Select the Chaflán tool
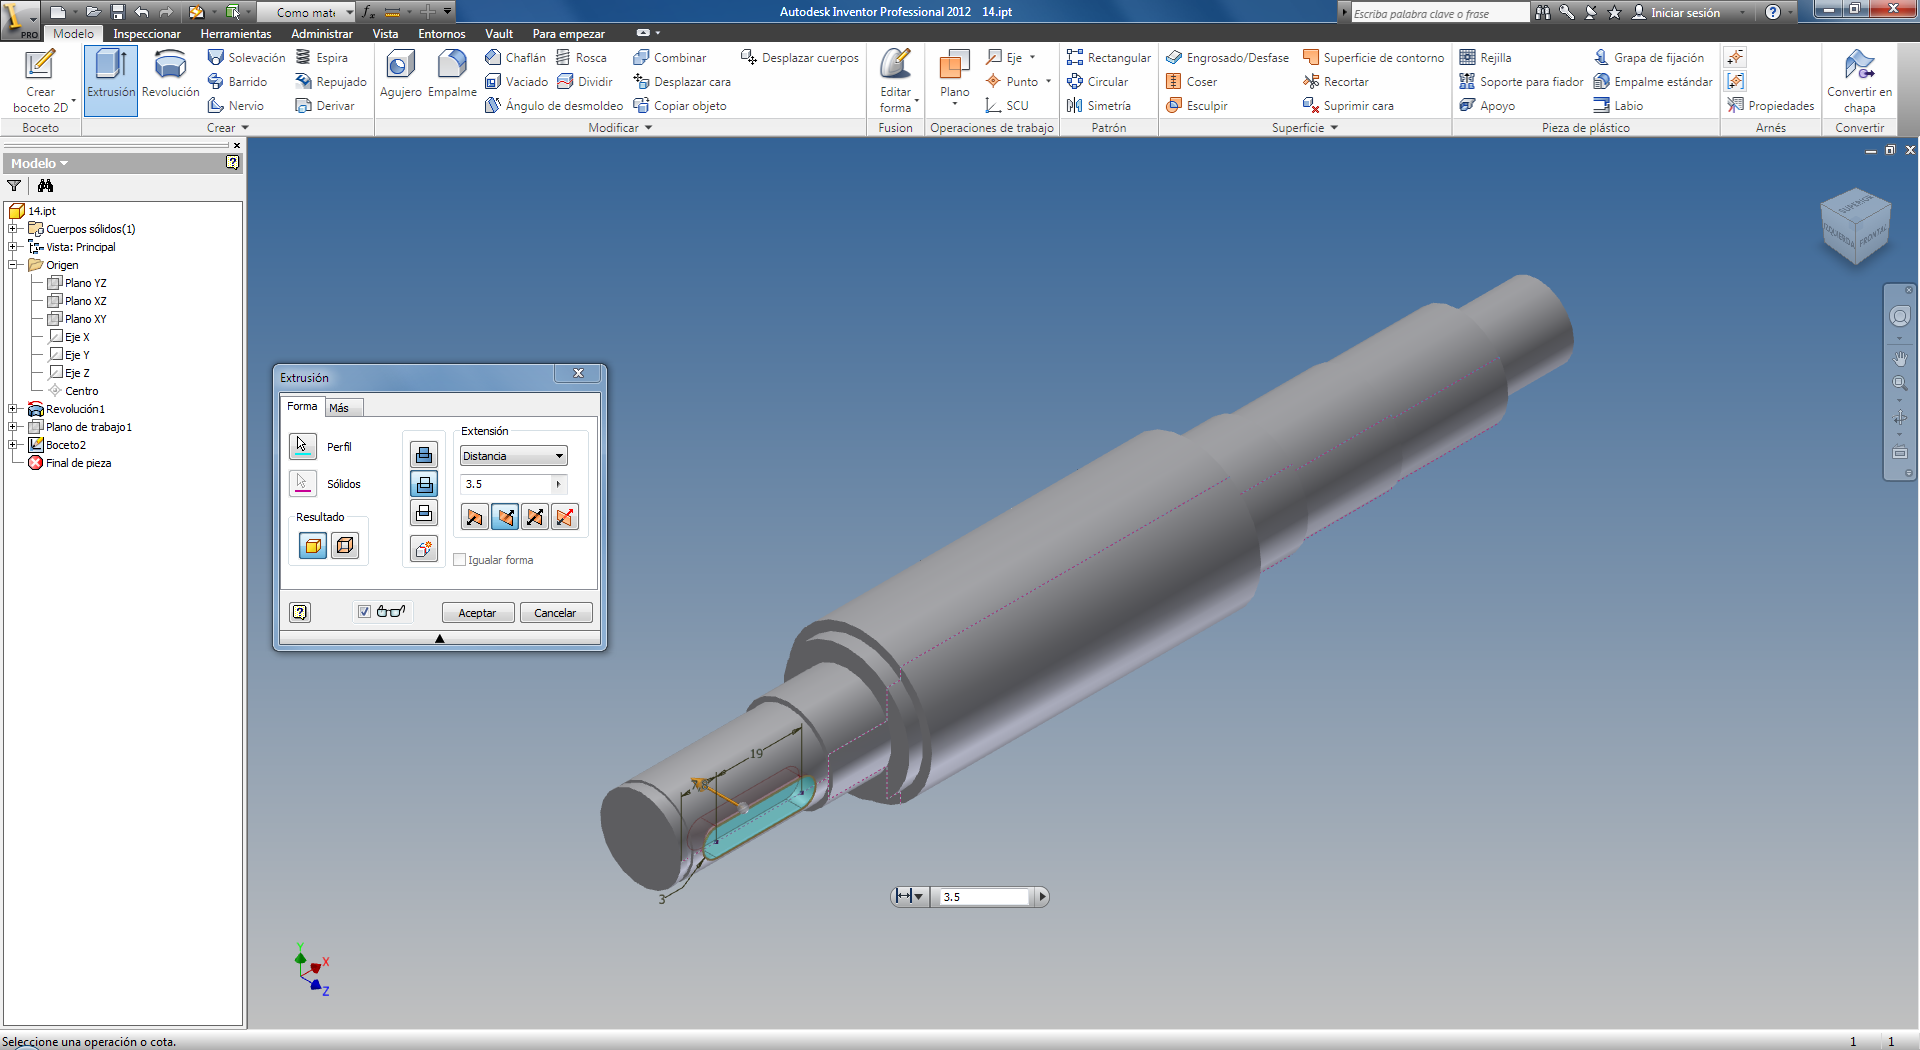 coord(515,58)
